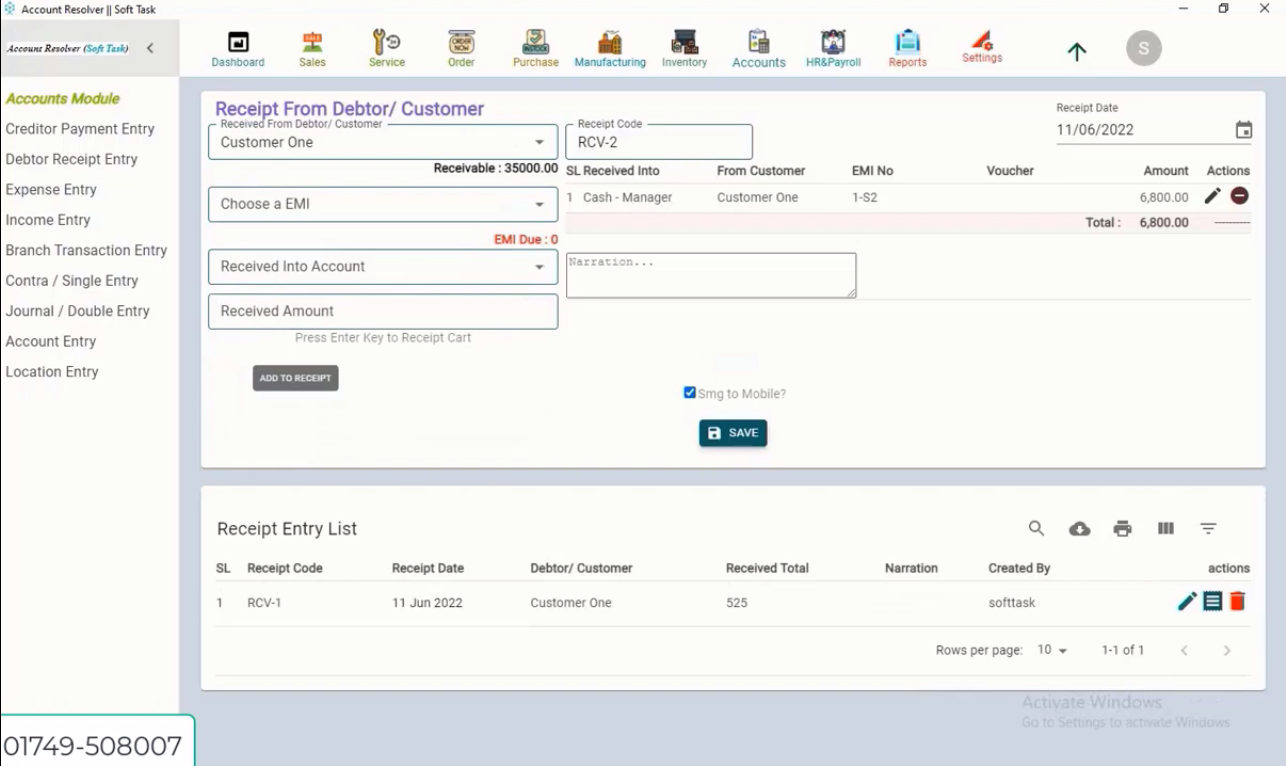Viewport: 1286px width, 766px height.
Task: Open the Manufacturing module icon
Action: [609, 47]
